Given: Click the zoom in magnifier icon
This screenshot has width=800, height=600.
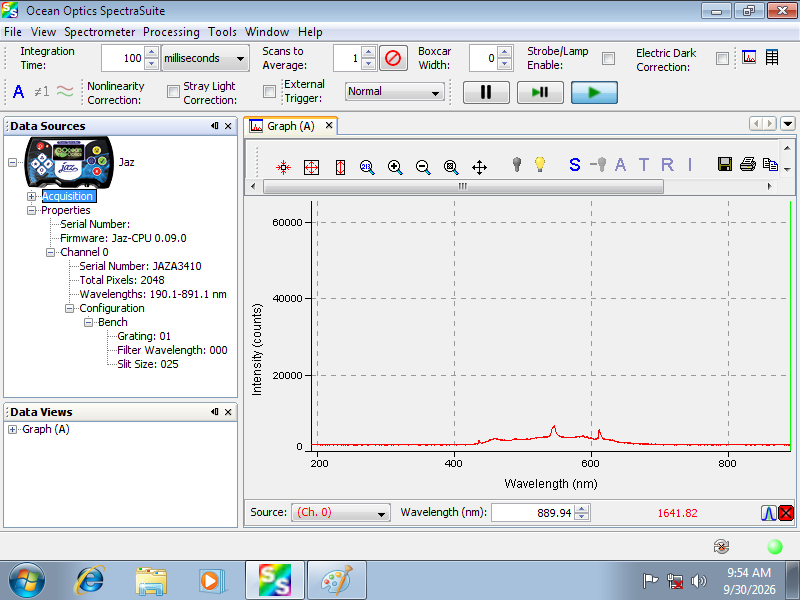Looking at the screenshot, I should coord(395,167).
